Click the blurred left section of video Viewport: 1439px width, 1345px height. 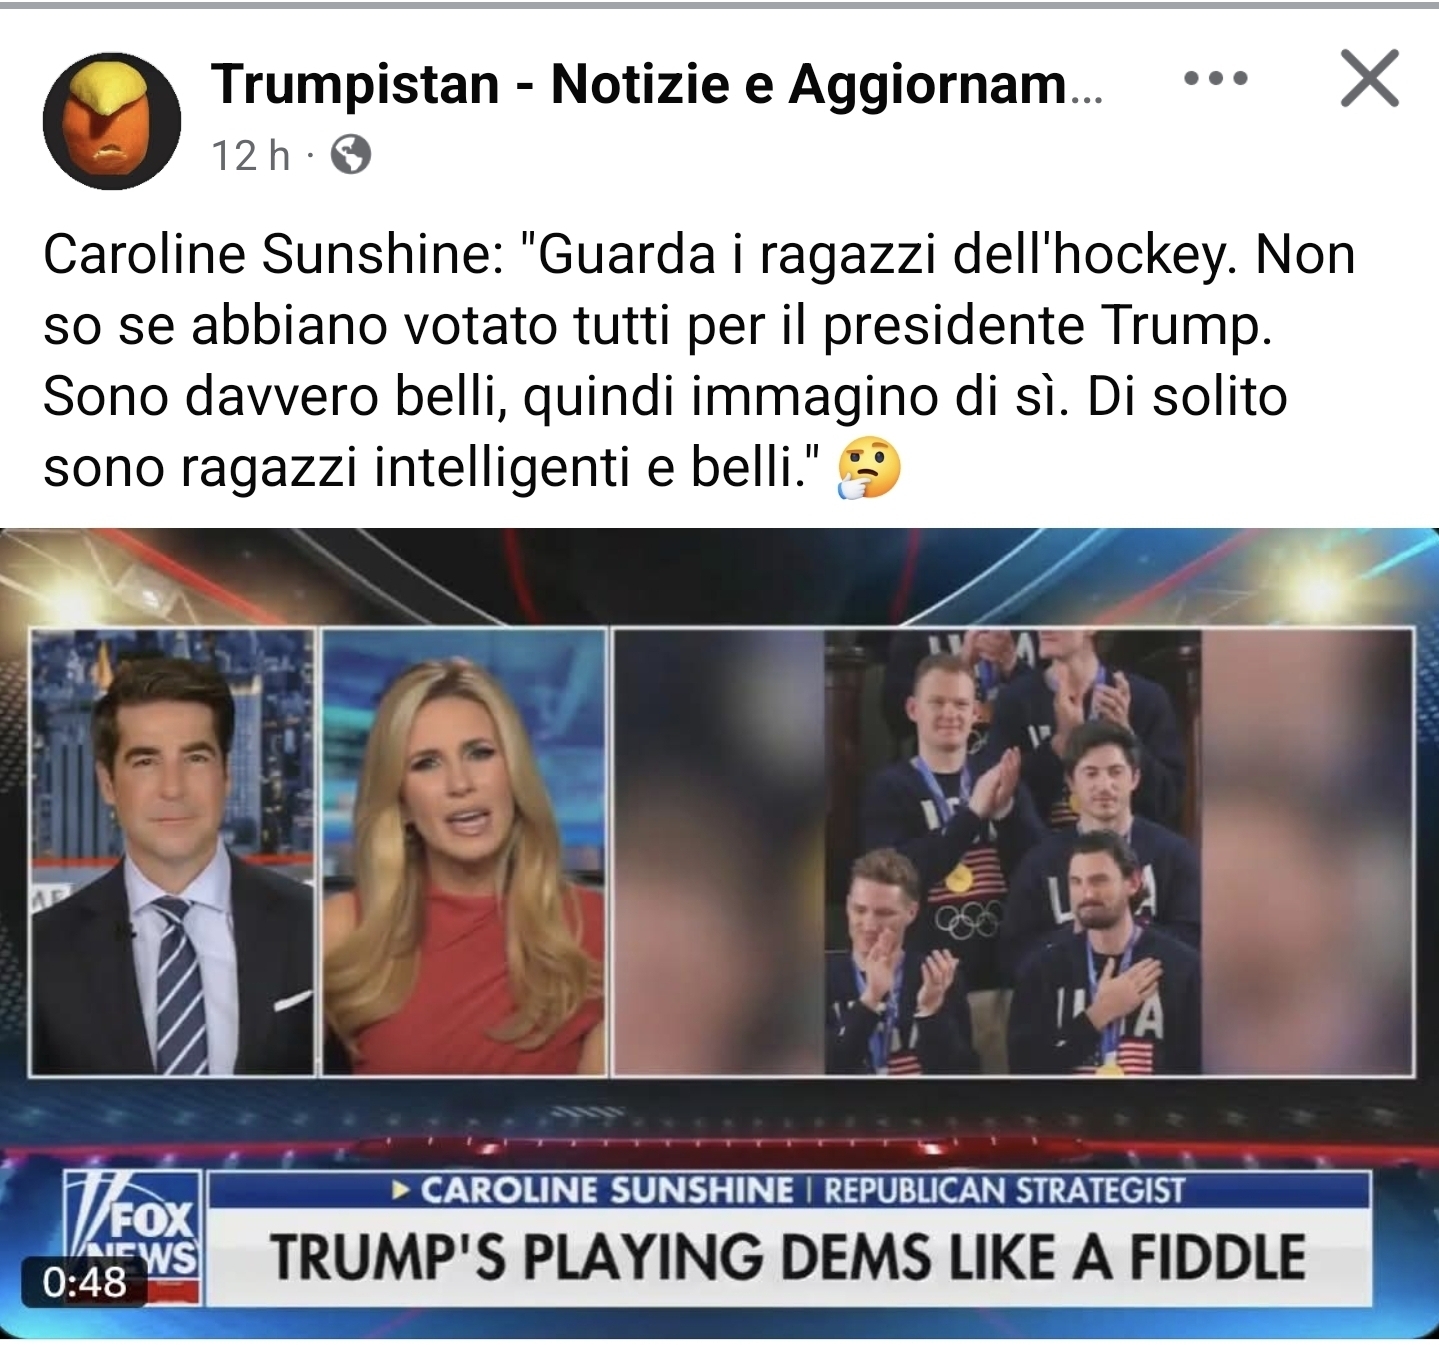(719, 852)
